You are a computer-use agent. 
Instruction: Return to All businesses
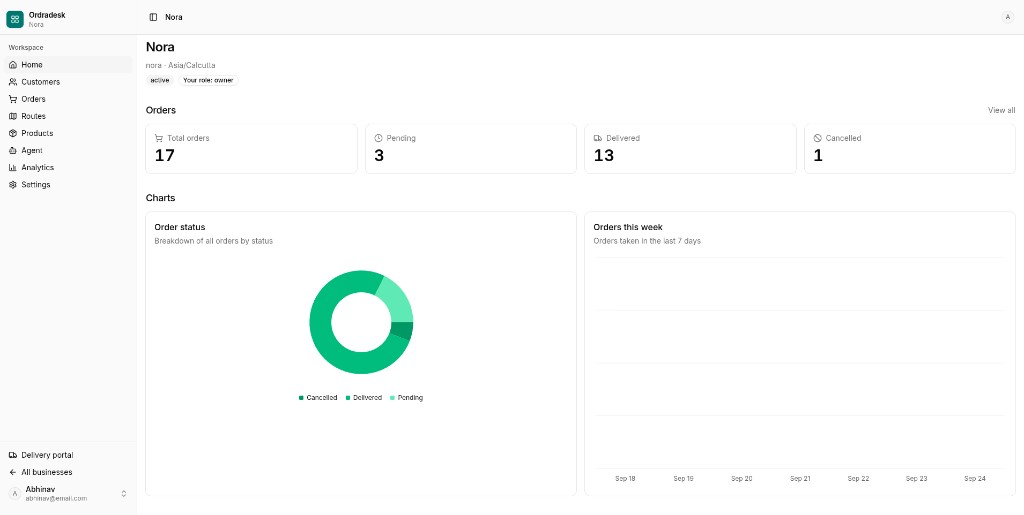[x=69, y=472]
